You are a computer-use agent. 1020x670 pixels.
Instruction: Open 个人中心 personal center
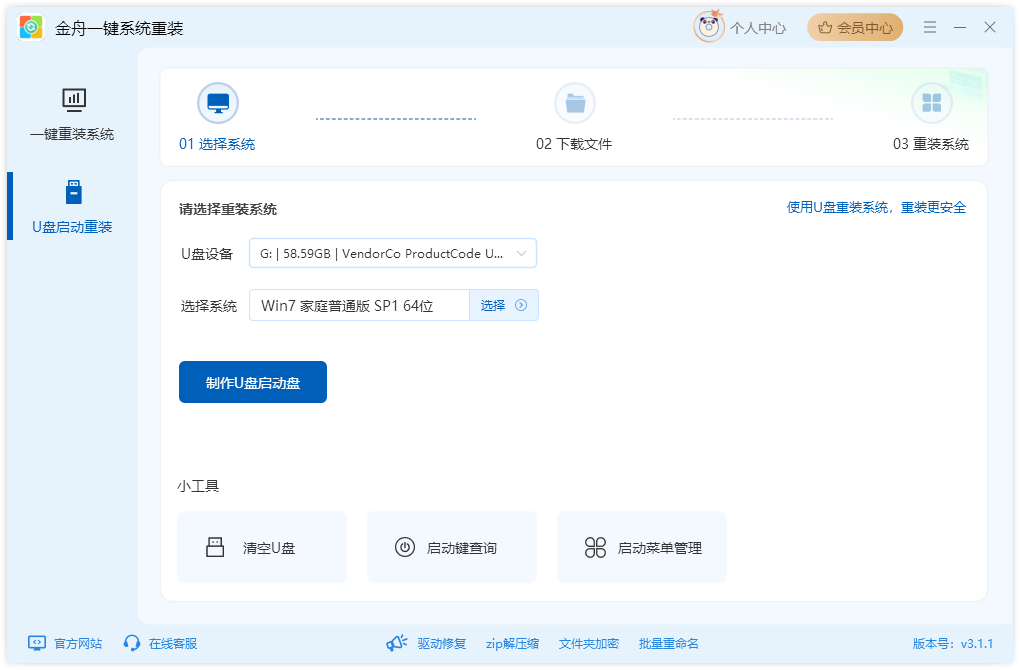pyautogui.click(x=758, y=28)
